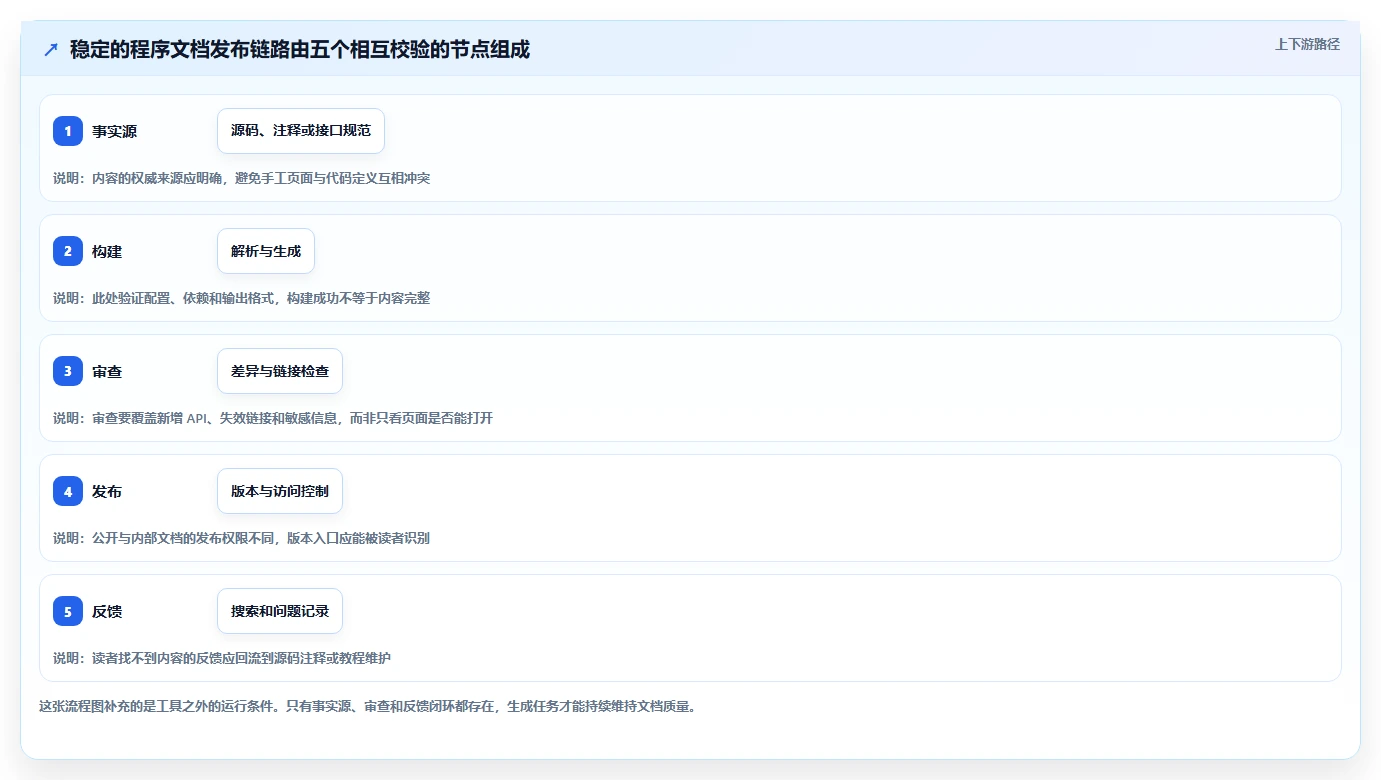Viewport: 1381px width, 780px height.
Task: Click the arrow icon beside the flowchart title
Action: pos(51,49)
